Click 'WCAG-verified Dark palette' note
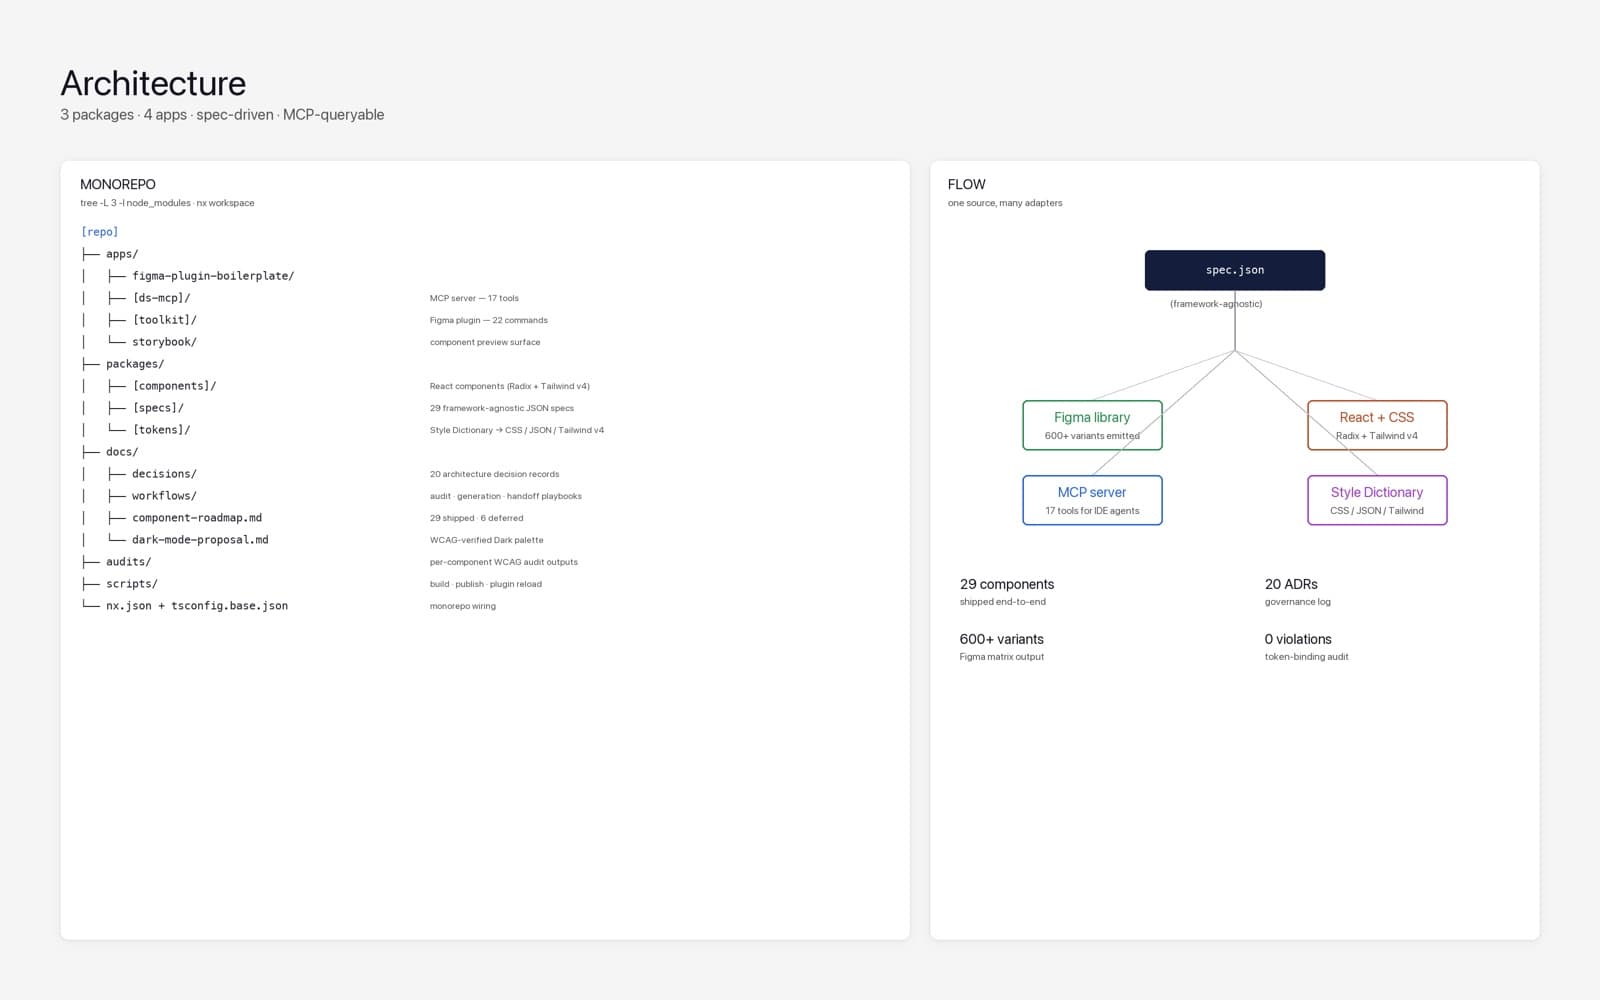The width and height of the screenshot is (1600, 1000). coord(487,540)
